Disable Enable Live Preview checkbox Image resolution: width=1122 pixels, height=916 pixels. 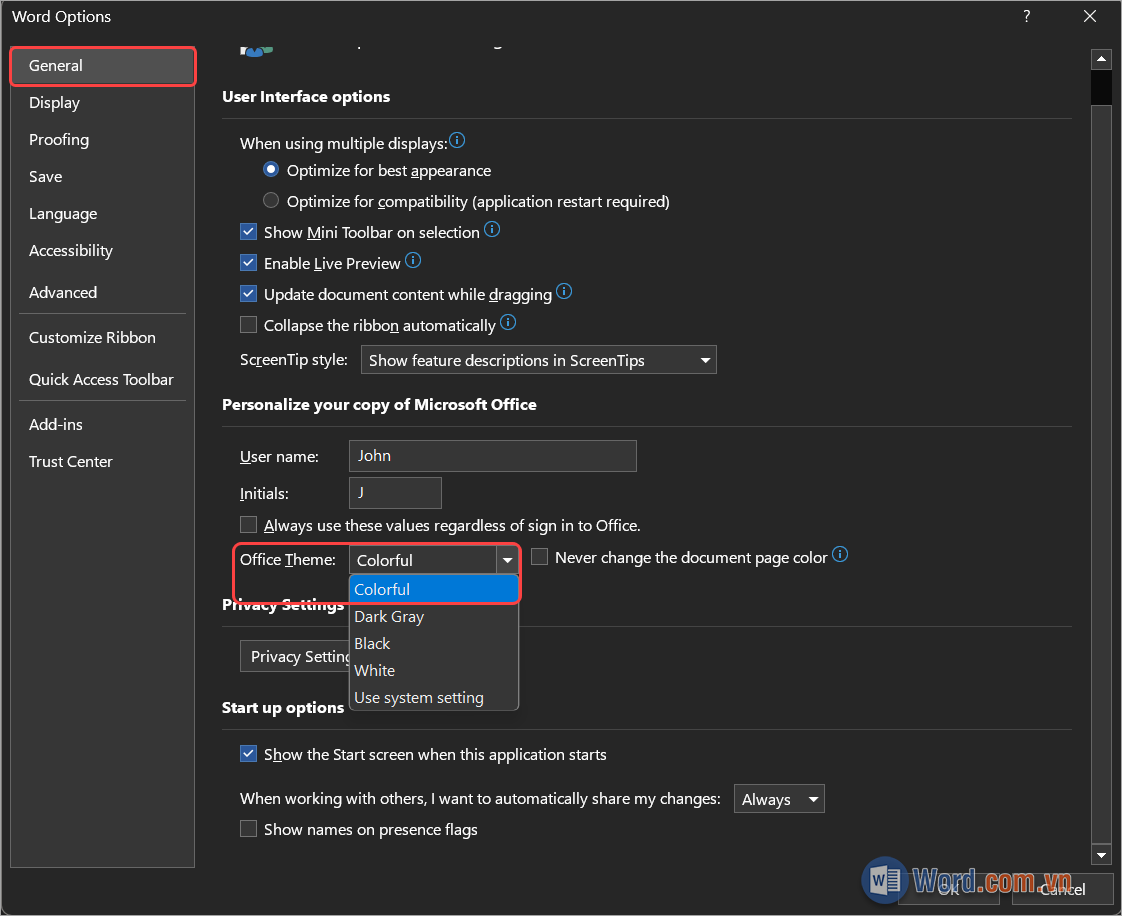248,263
